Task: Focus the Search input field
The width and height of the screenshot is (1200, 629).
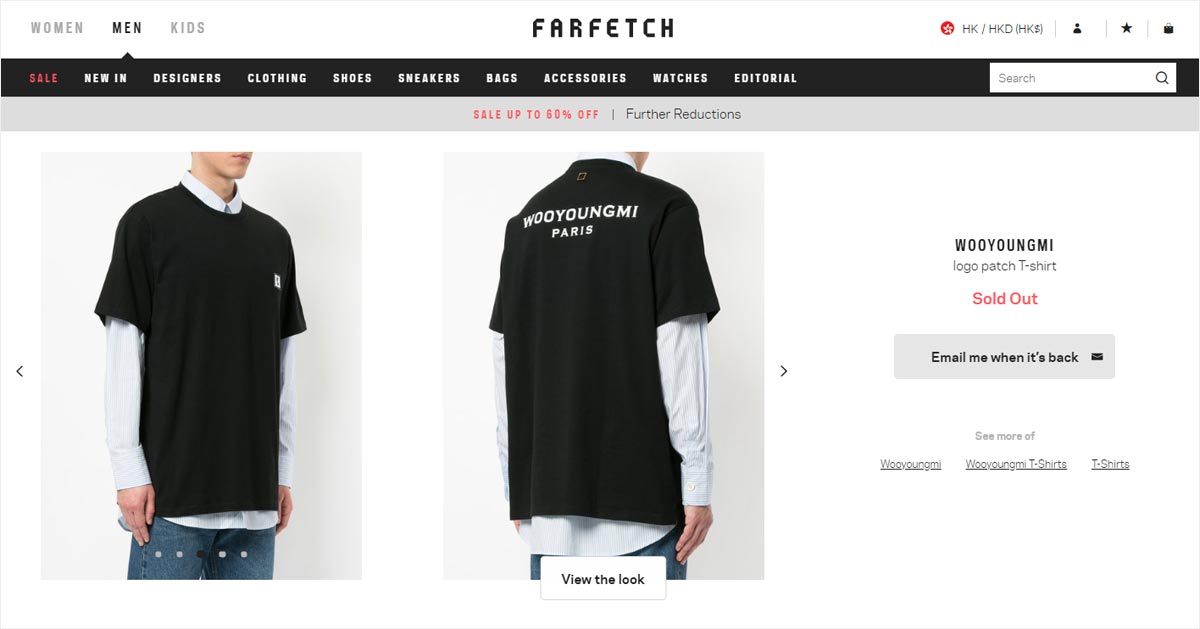Action: click(1070, 78)
